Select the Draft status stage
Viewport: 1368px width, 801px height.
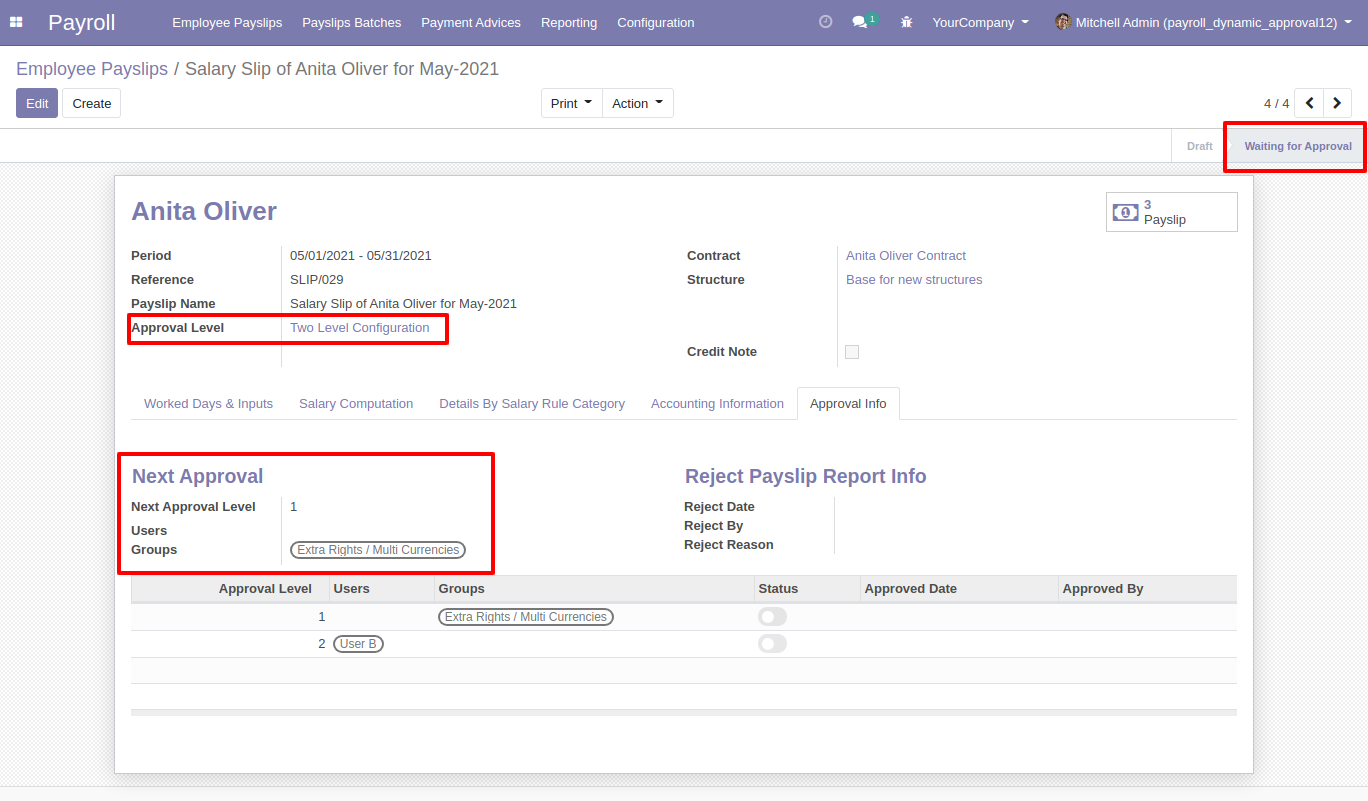(x=1199, y=146)
